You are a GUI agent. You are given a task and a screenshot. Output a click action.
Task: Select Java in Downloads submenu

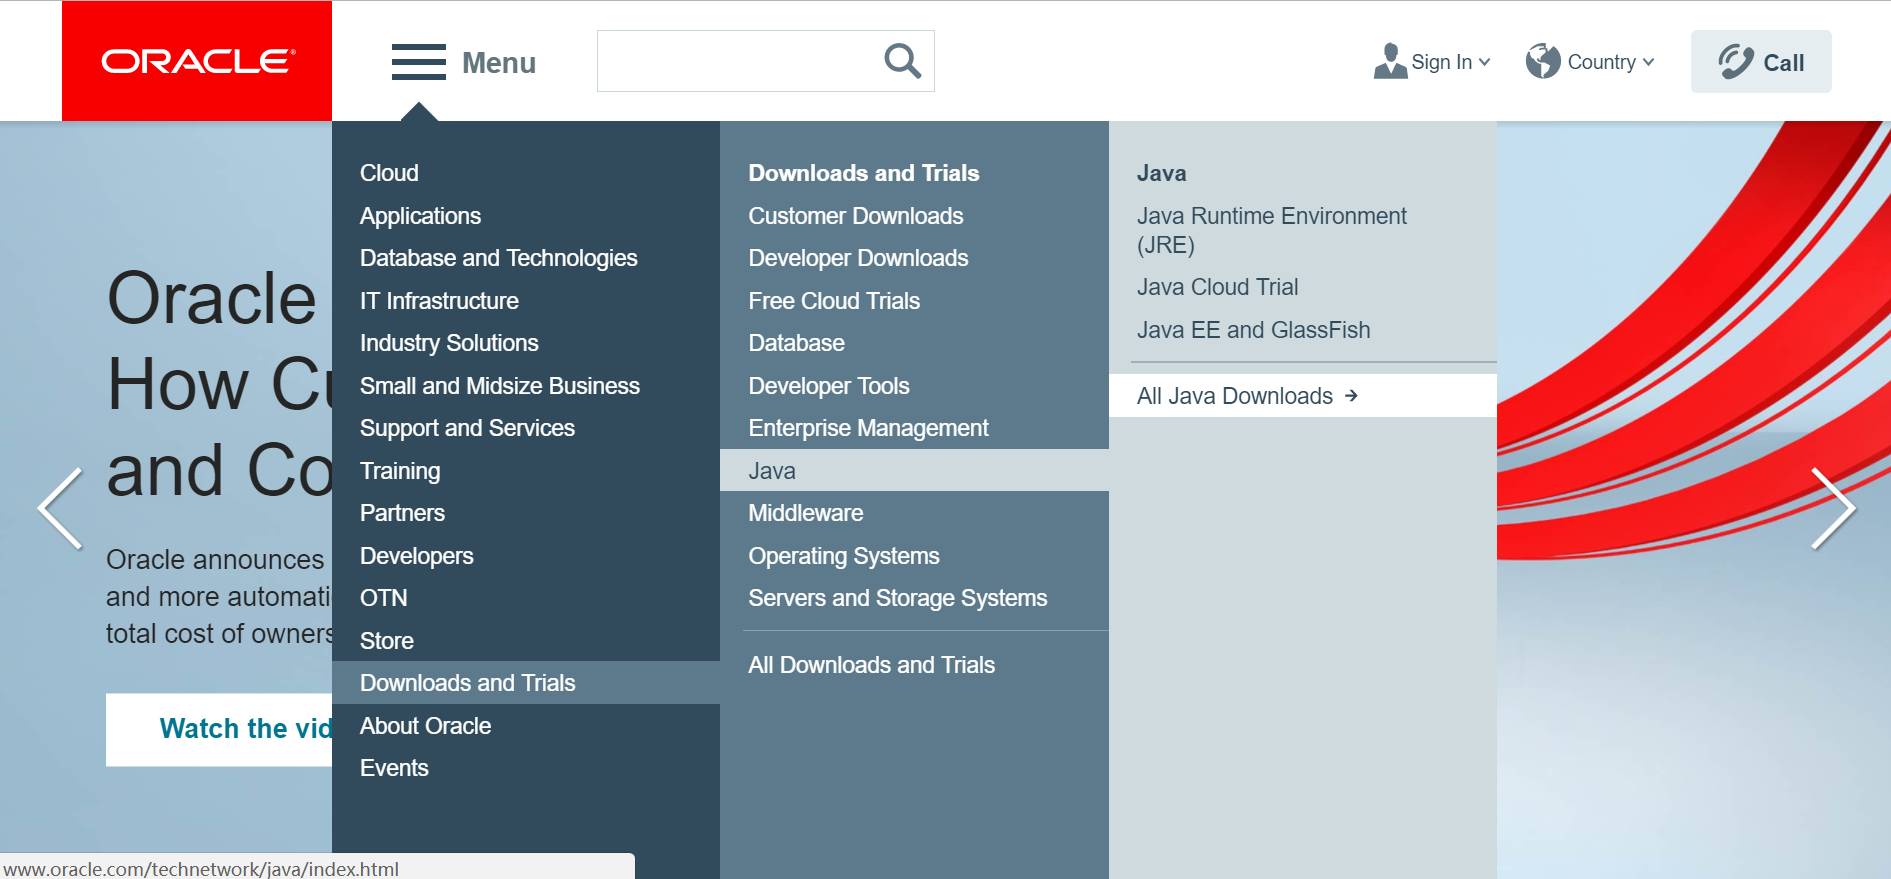point(914,470)
